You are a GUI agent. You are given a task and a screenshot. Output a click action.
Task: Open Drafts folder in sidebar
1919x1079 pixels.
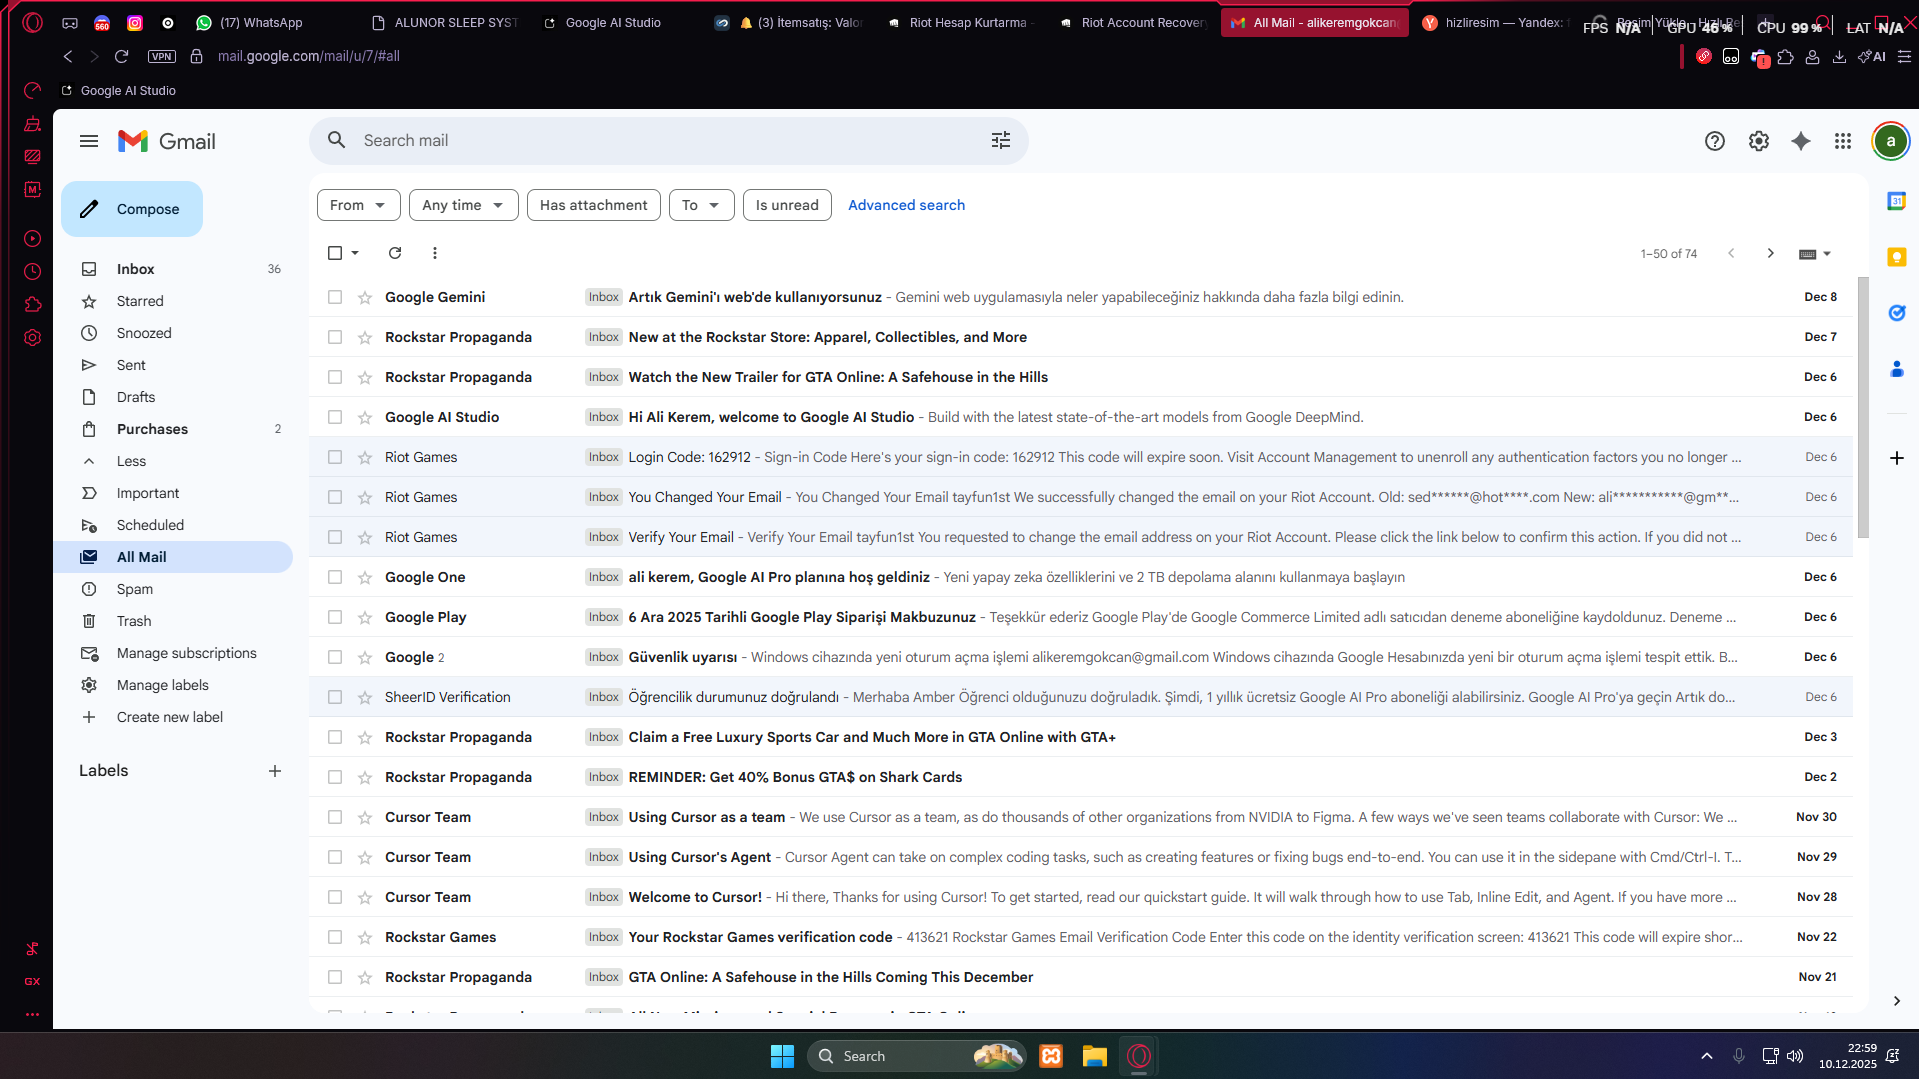pos(172,397)
